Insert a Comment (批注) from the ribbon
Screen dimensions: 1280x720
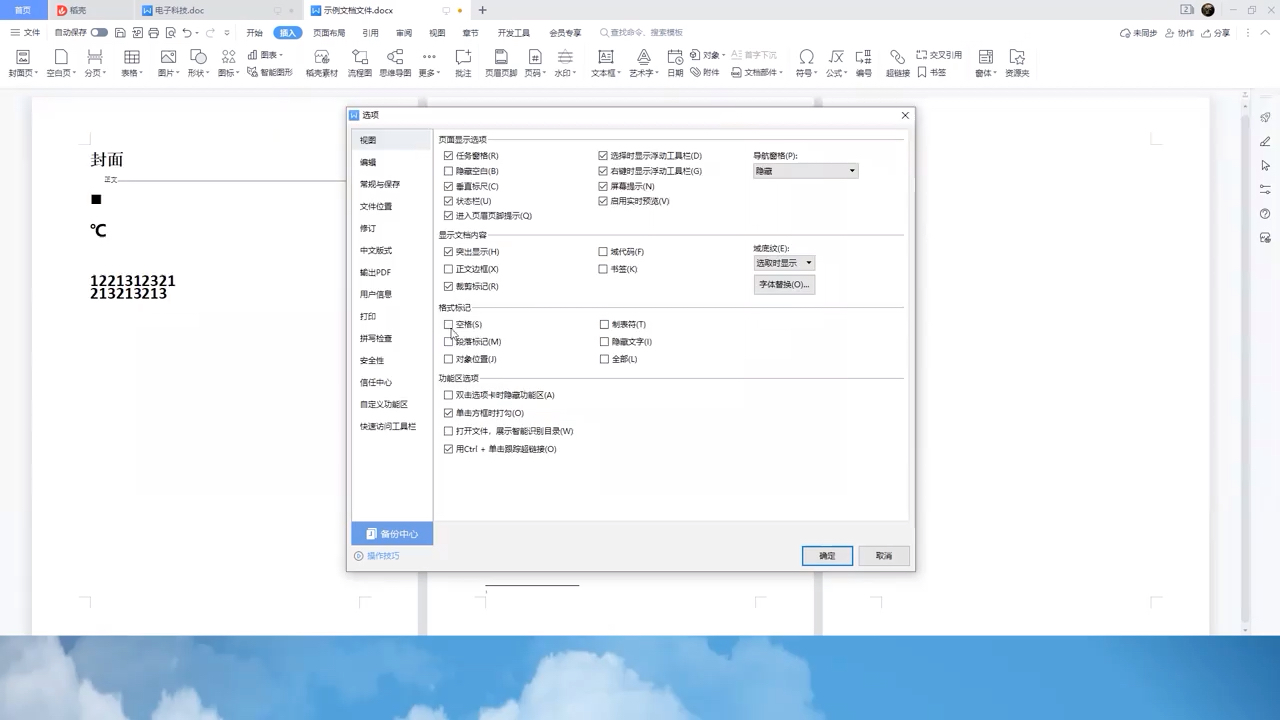tap(463, 63)
